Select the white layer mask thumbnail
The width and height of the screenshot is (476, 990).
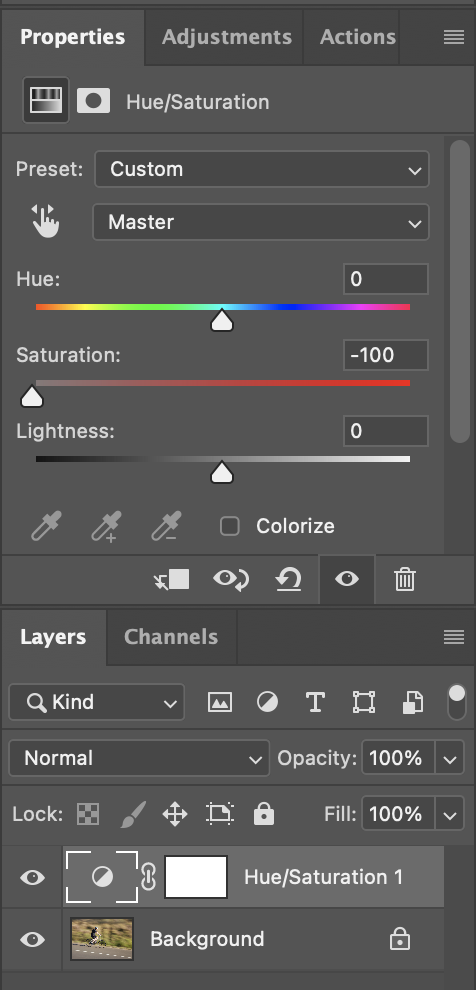point(196,877)
